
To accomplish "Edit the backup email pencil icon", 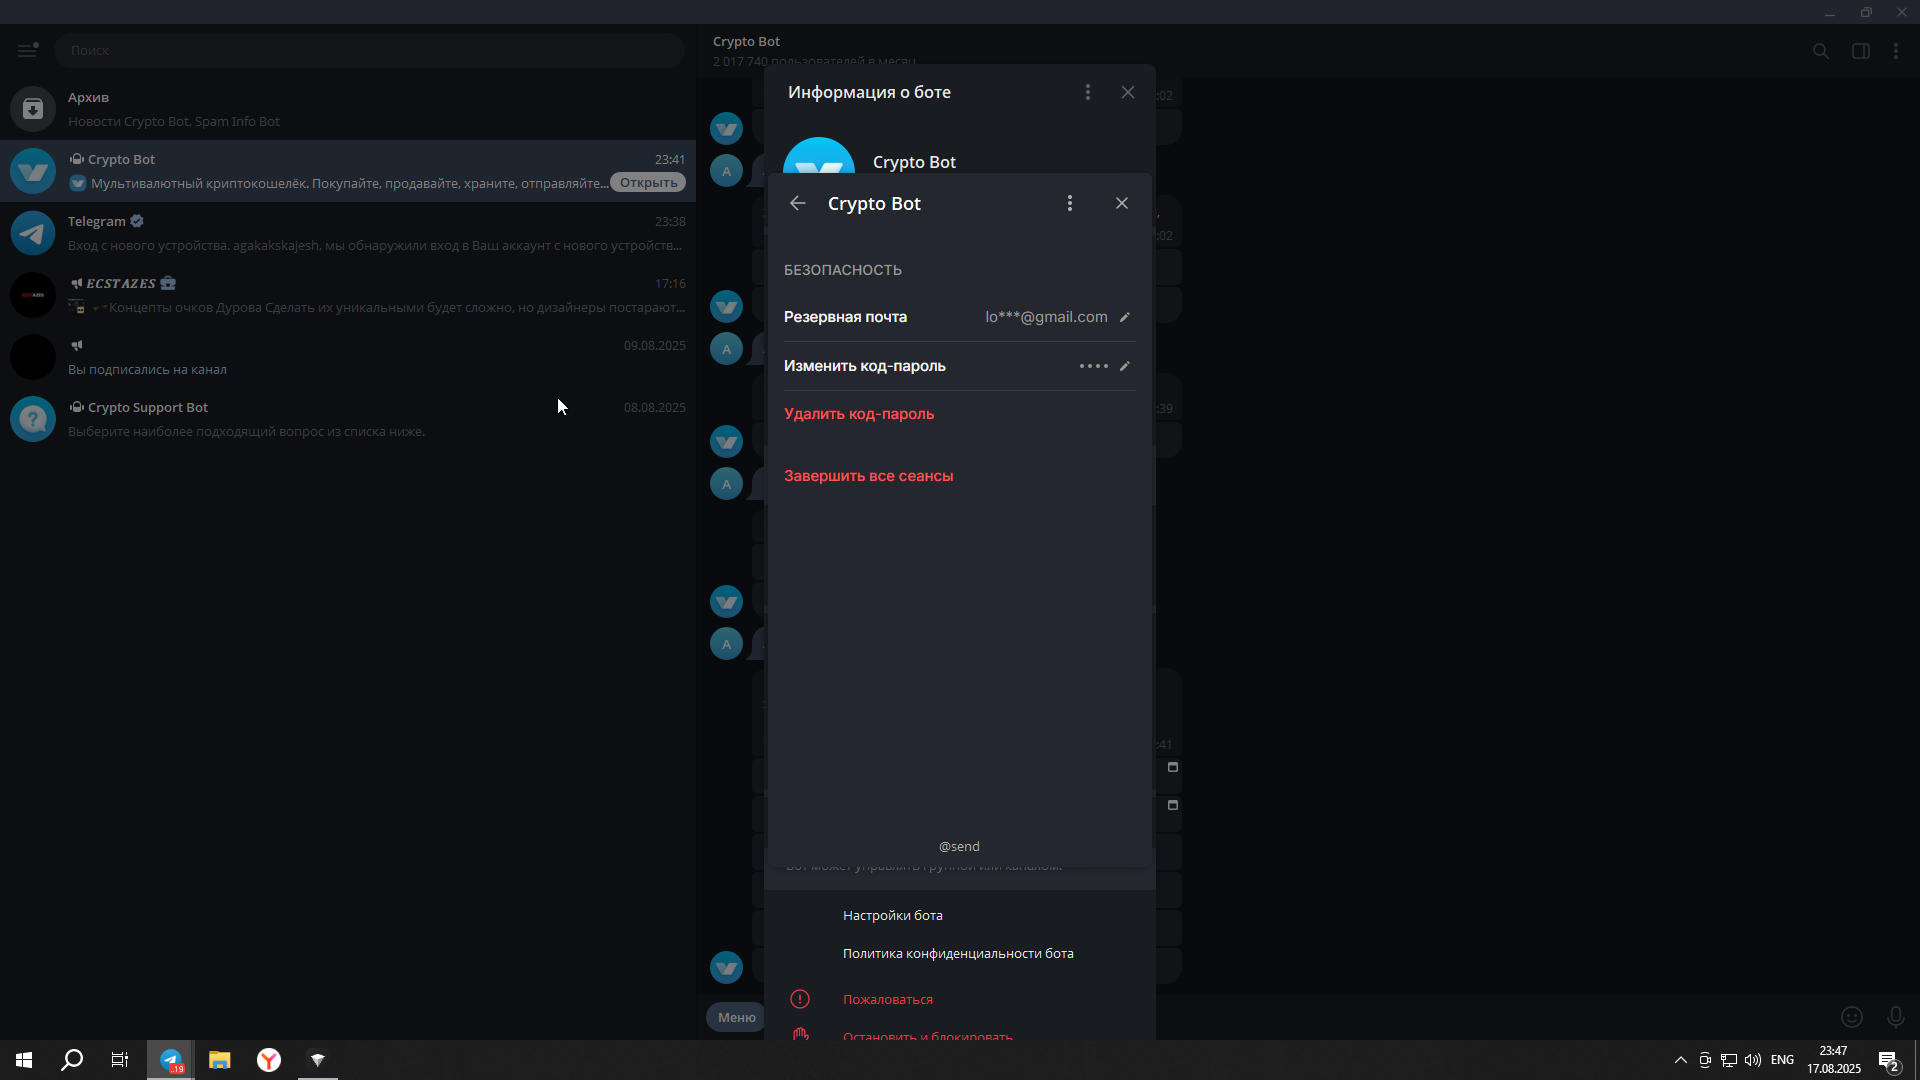I will 1125,317.
